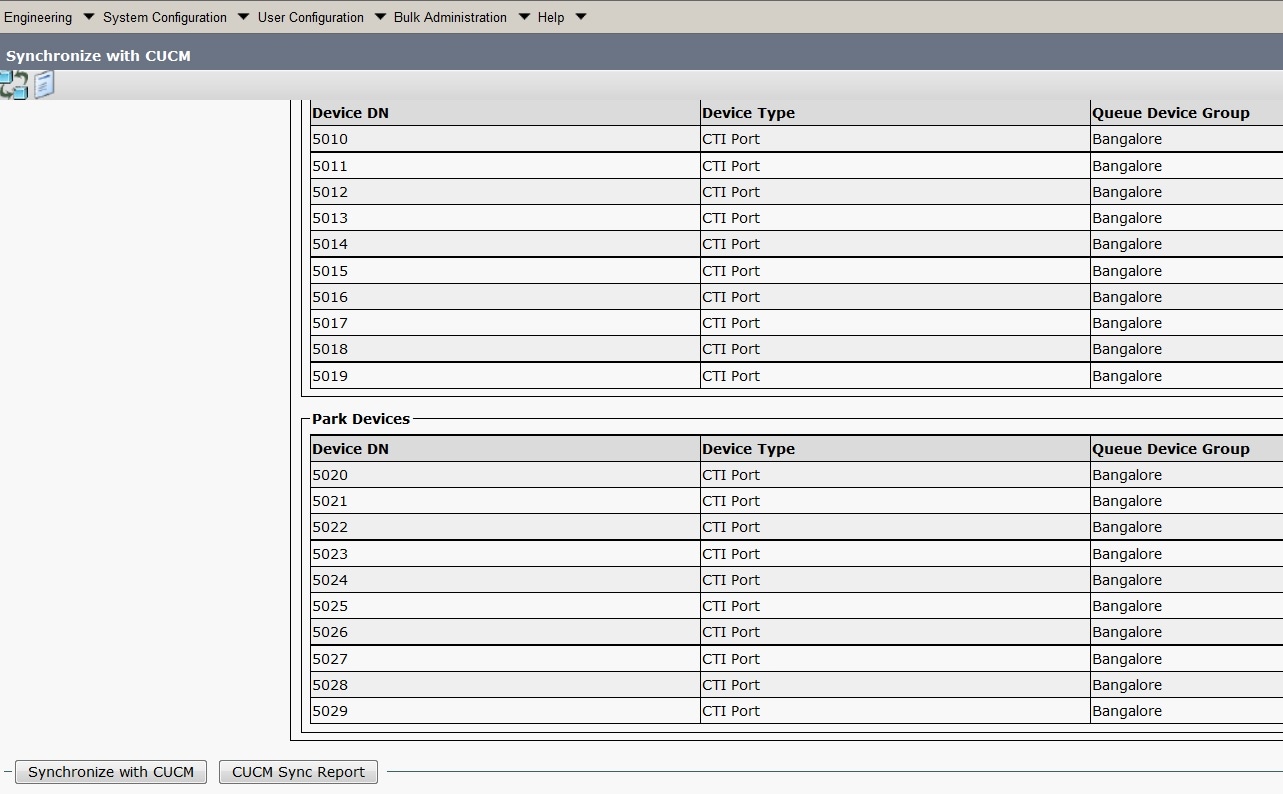1283x794 pixels.
Task: Select Device DN 5011 cell
Action: pos(505,166)
